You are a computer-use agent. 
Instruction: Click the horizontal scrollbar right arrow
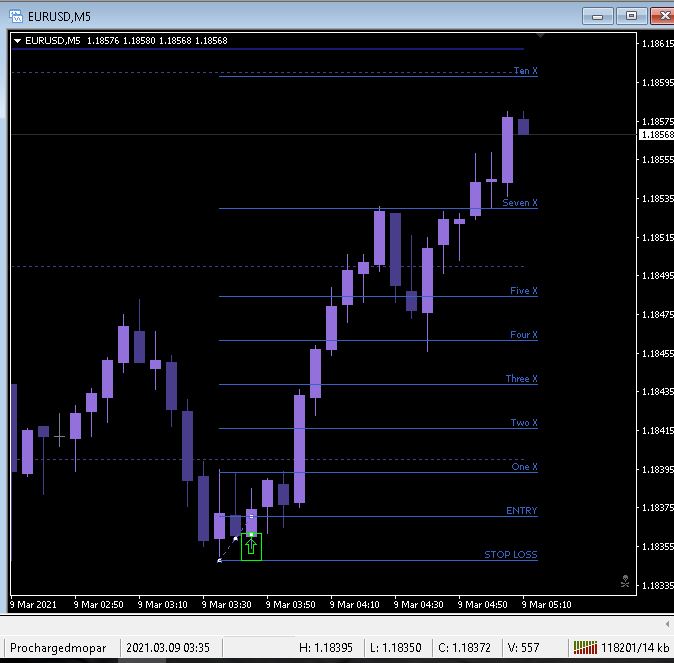click(x=668, y=624)
